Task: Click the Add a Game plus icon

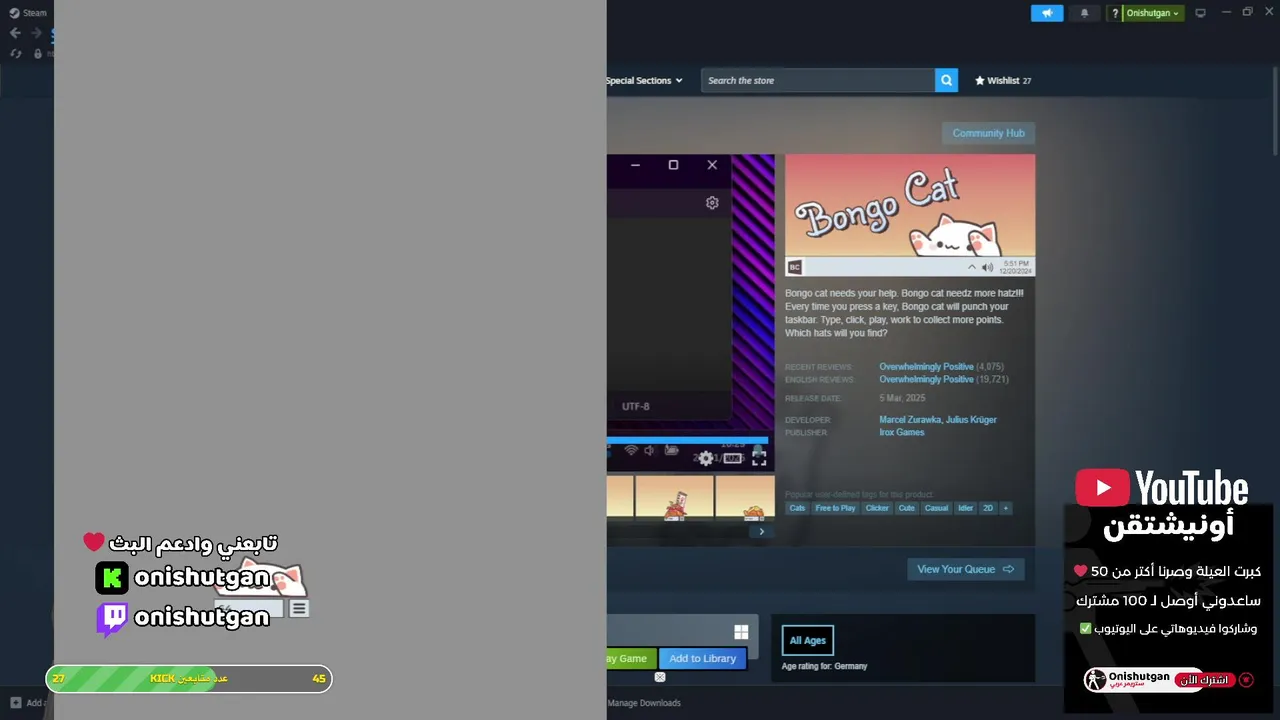Action: pos(15,703)
